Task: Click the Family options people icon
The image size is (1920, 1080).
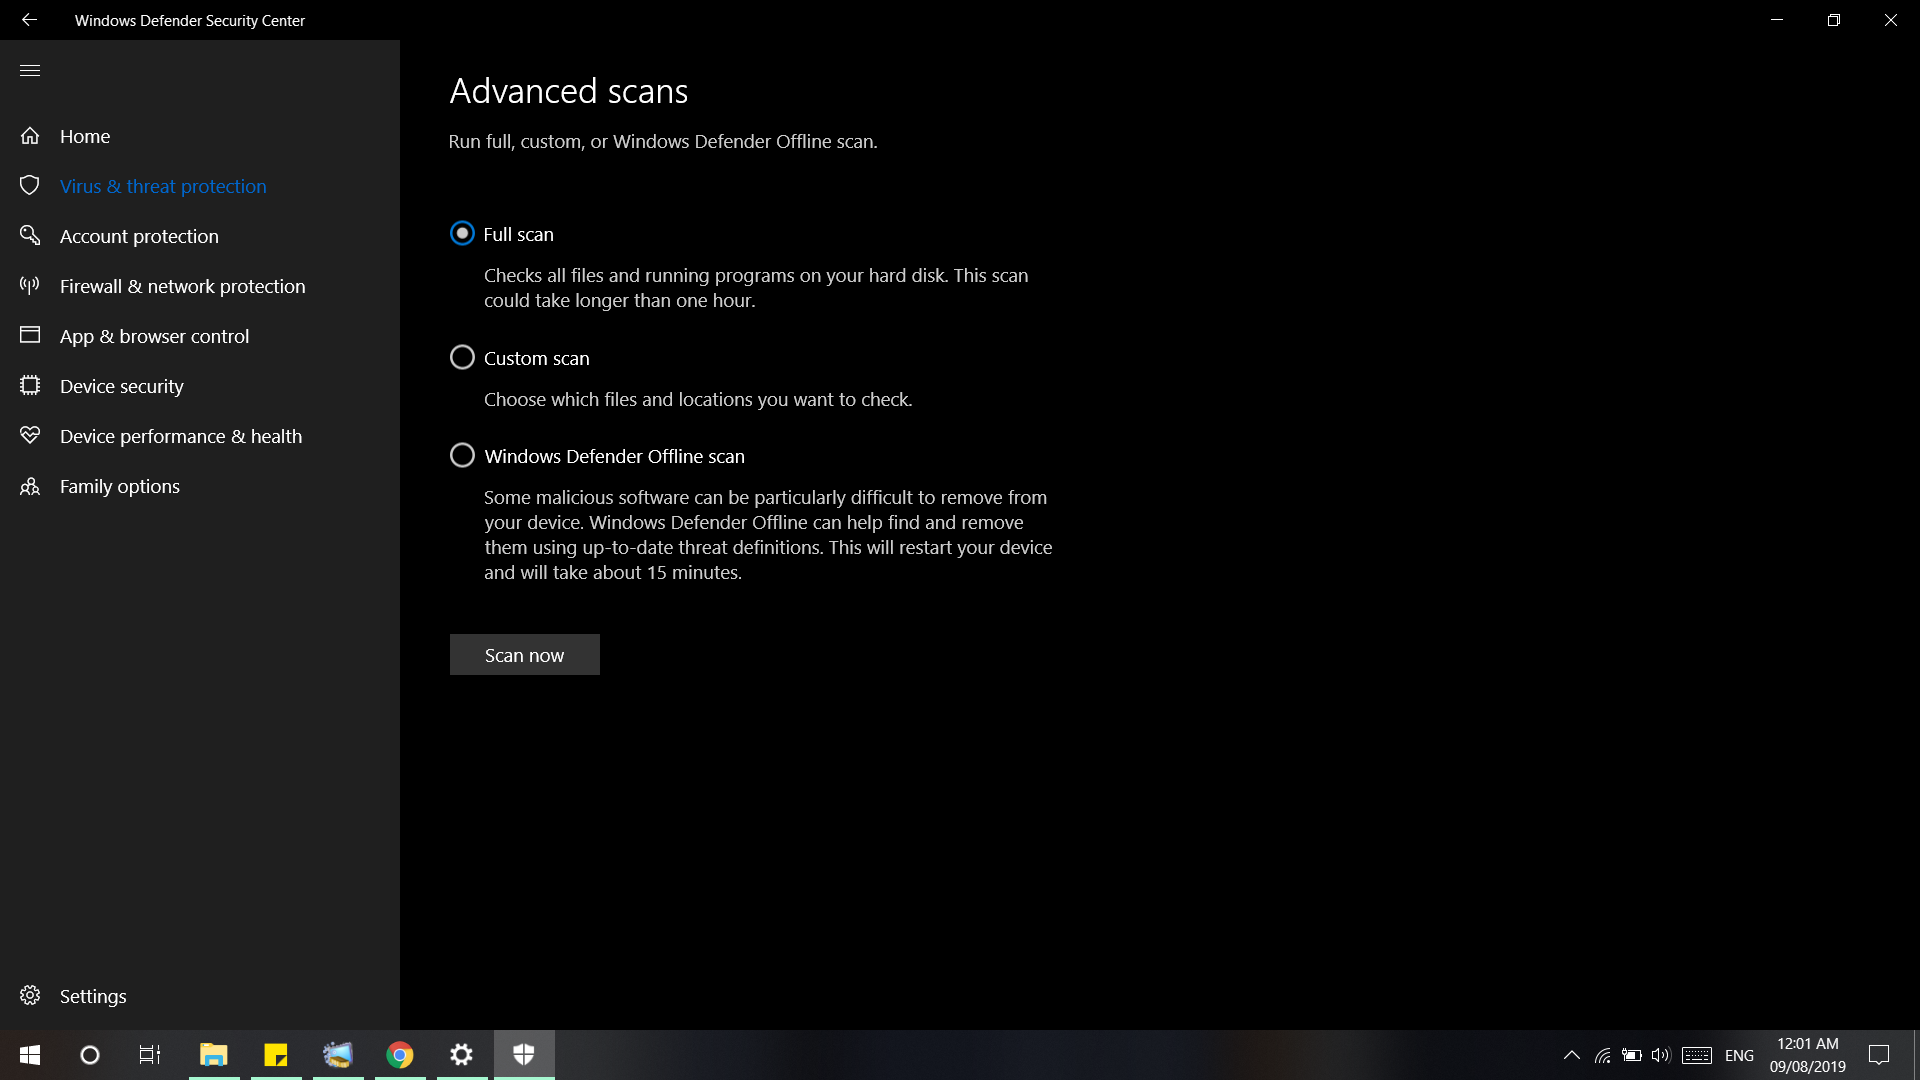Action: tap(30, 486)
